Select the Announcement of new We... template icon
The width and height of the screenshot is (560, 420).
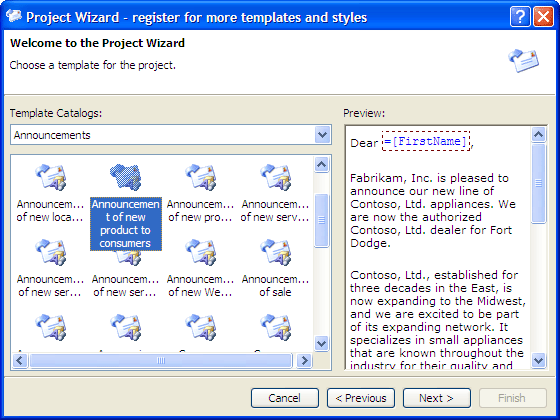(200, 252)
